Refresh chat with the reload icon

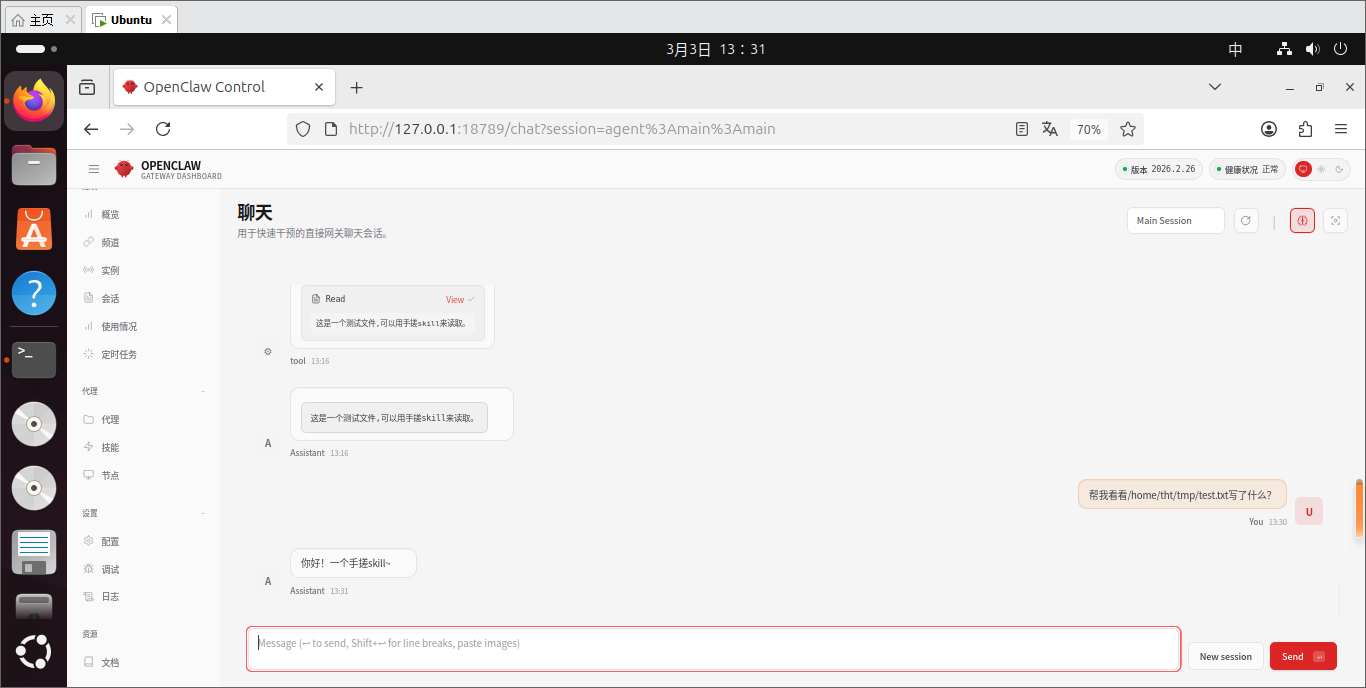pyautogui.click(x=1246, y=221)
